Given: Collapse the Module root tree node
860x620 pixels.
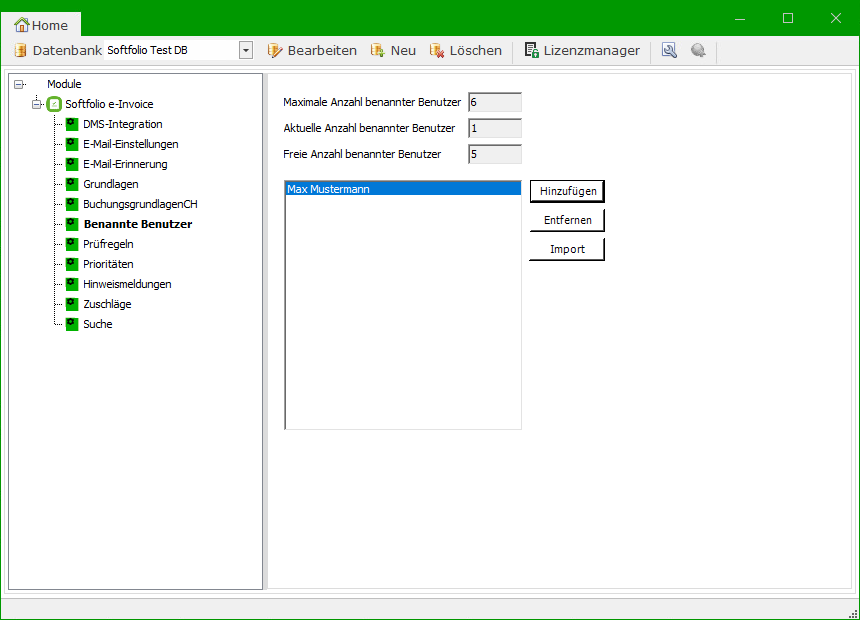Looking at the screenshot, I should pos(19,84).
